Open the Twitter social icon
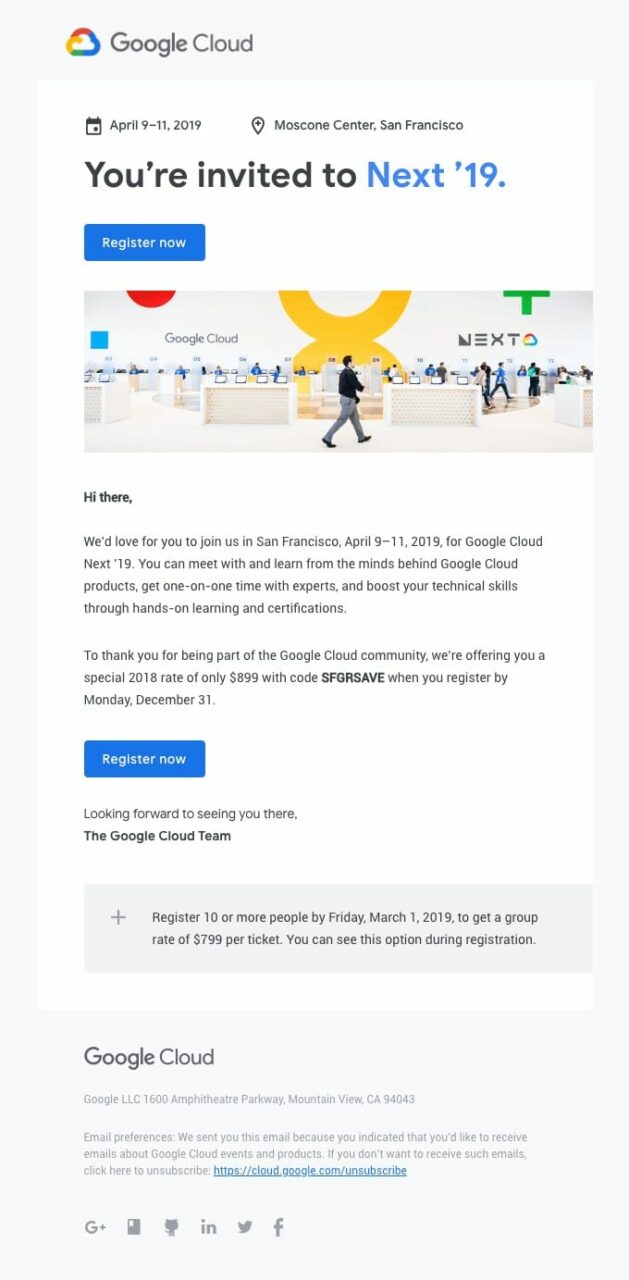The image size is (629, 1280). point(245,1227)
